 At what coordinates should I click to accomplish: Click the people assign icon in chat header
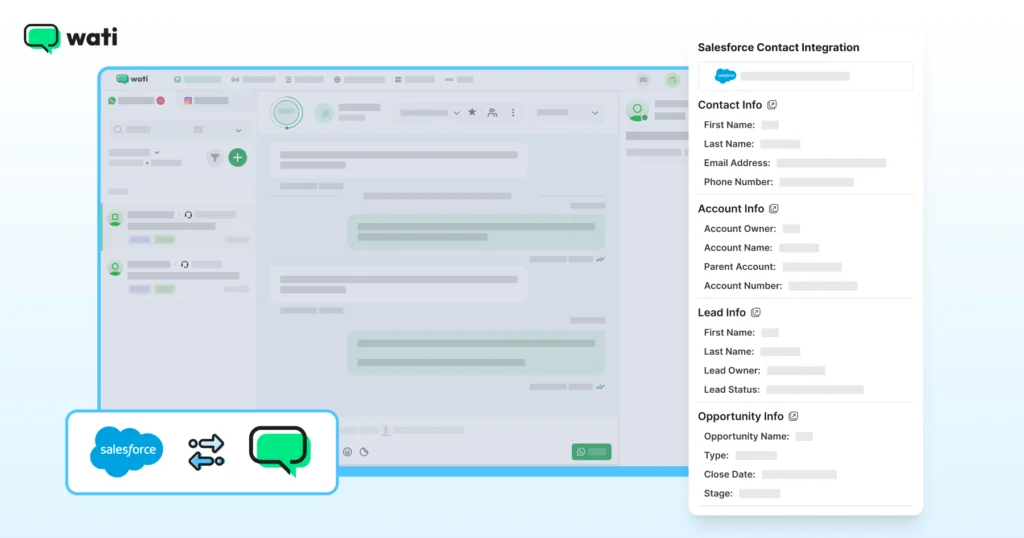492,112
